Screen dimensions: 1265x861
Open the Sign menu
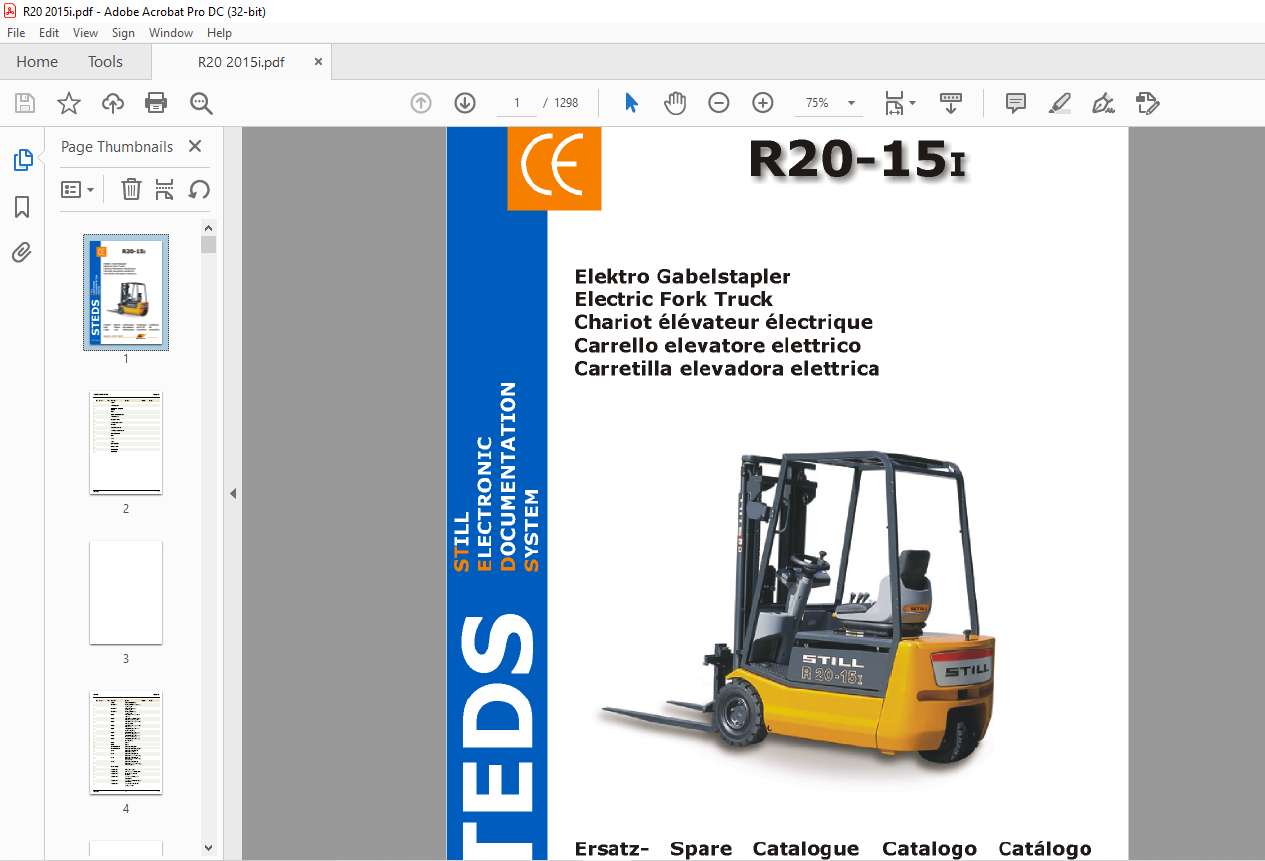123,33
